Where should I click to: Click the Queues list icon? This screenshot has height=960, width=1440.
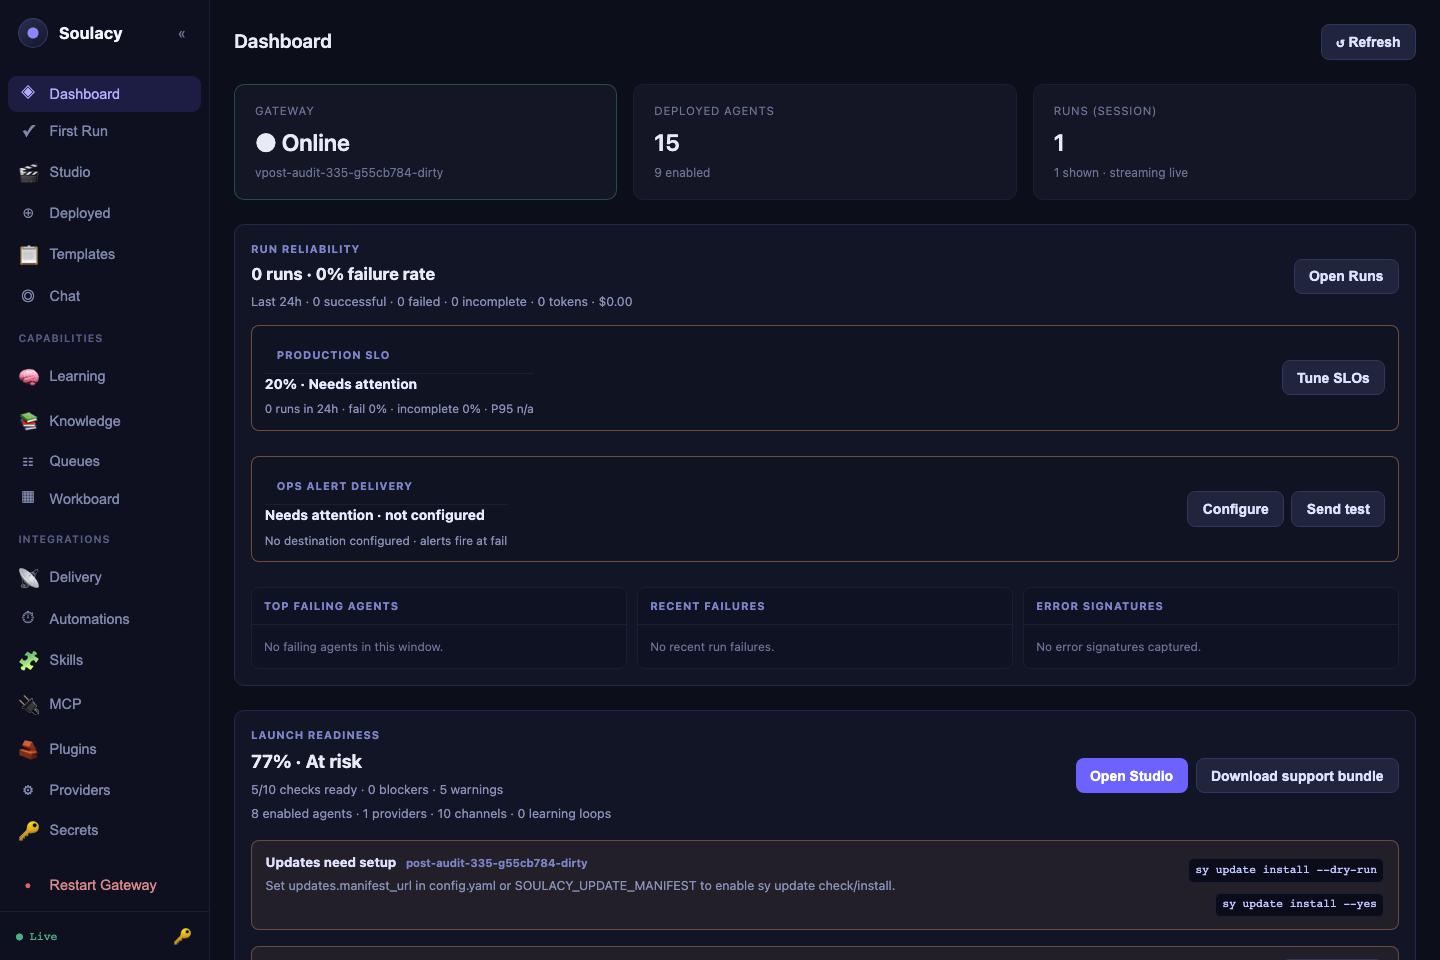pos(28,461)
